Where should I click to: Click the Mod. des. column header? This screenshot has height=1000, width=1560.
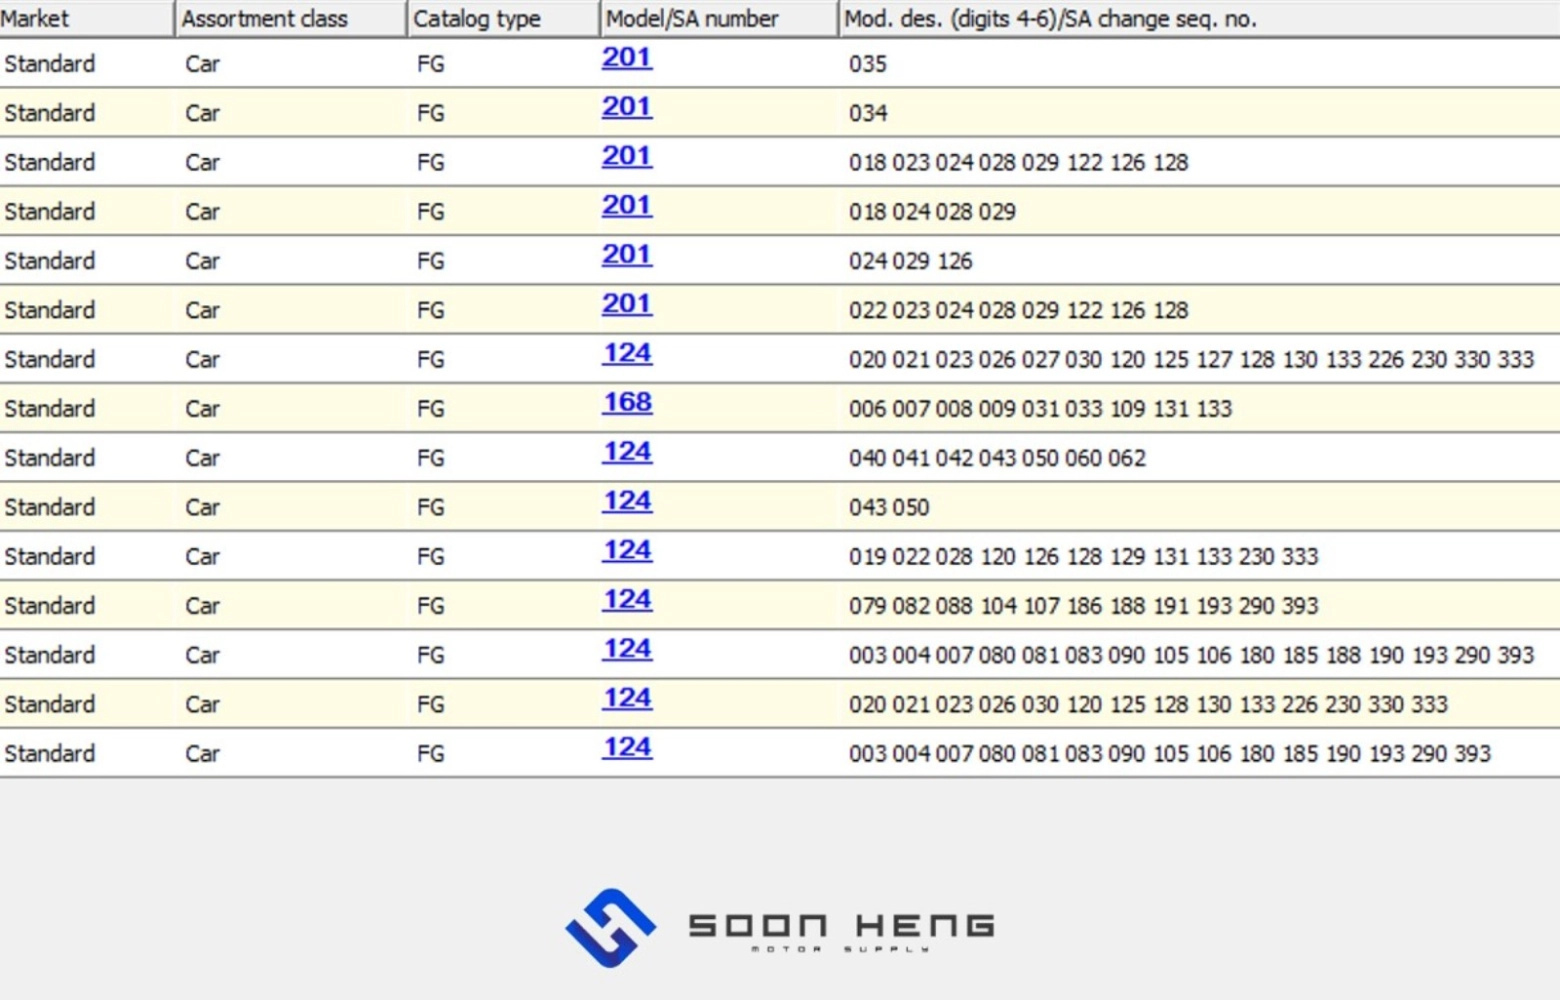[x=1199, y=18]
